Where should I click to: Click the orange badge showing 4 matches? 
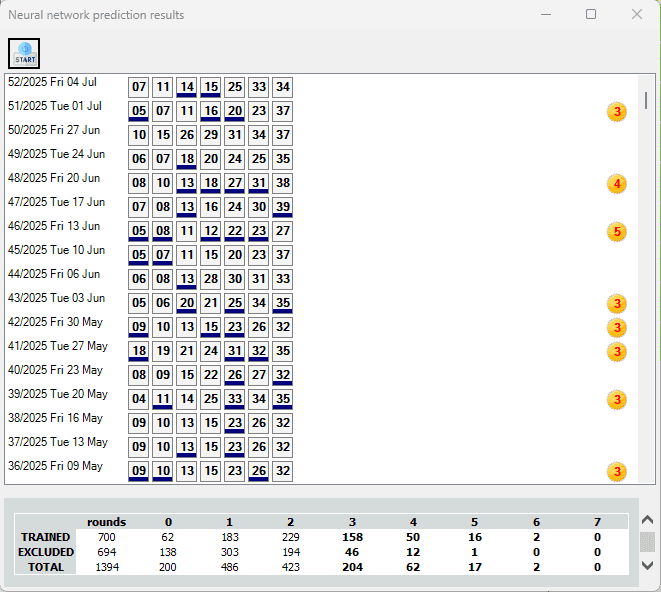click(617, 183)
